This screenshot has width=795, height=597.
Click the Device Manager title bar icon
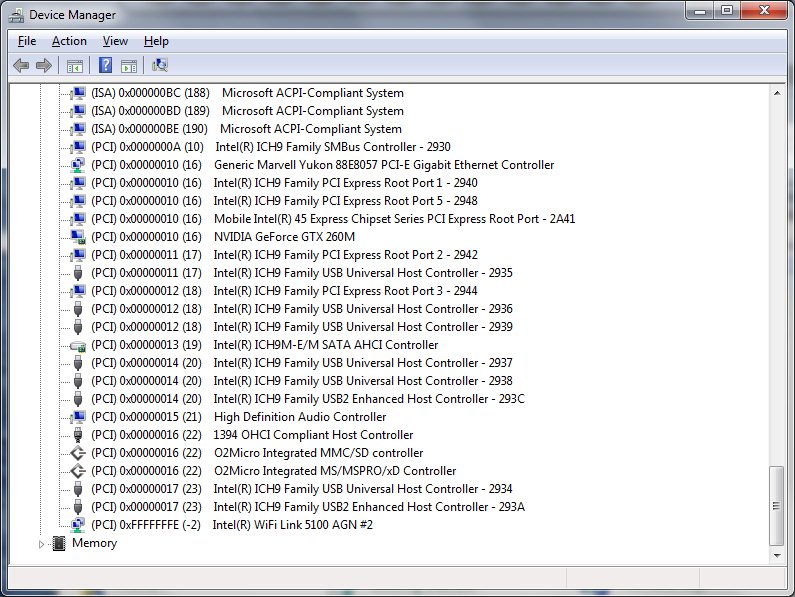click(x=16, y=15)
